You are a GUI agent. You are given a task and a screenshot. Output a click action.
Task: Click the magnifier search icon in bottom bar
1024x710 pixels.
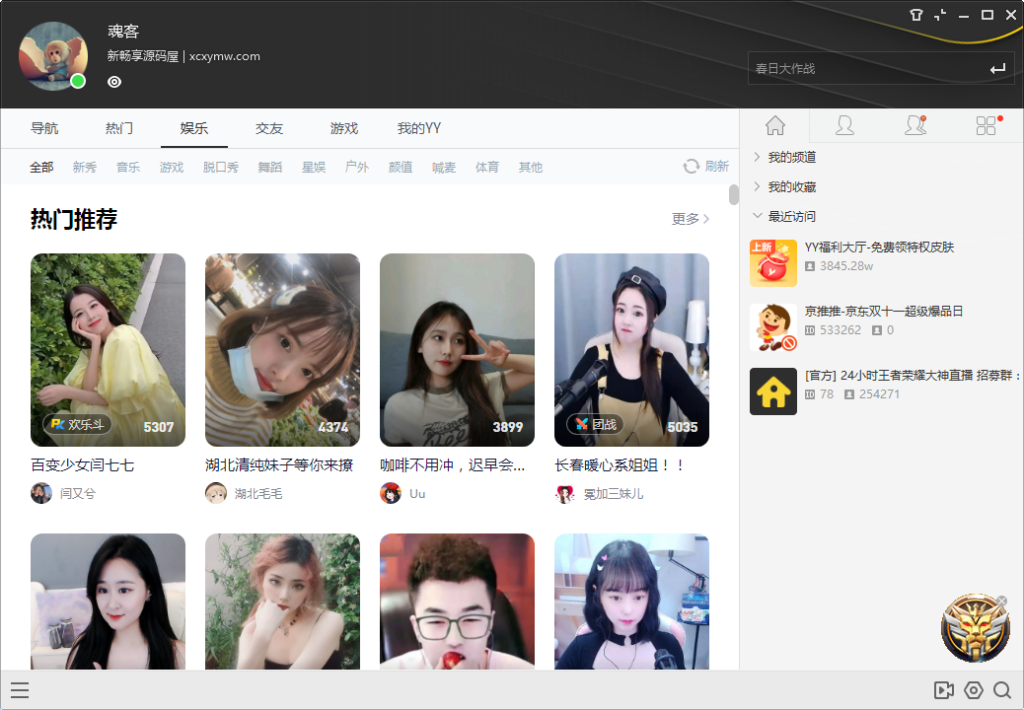click(1002, 690)
